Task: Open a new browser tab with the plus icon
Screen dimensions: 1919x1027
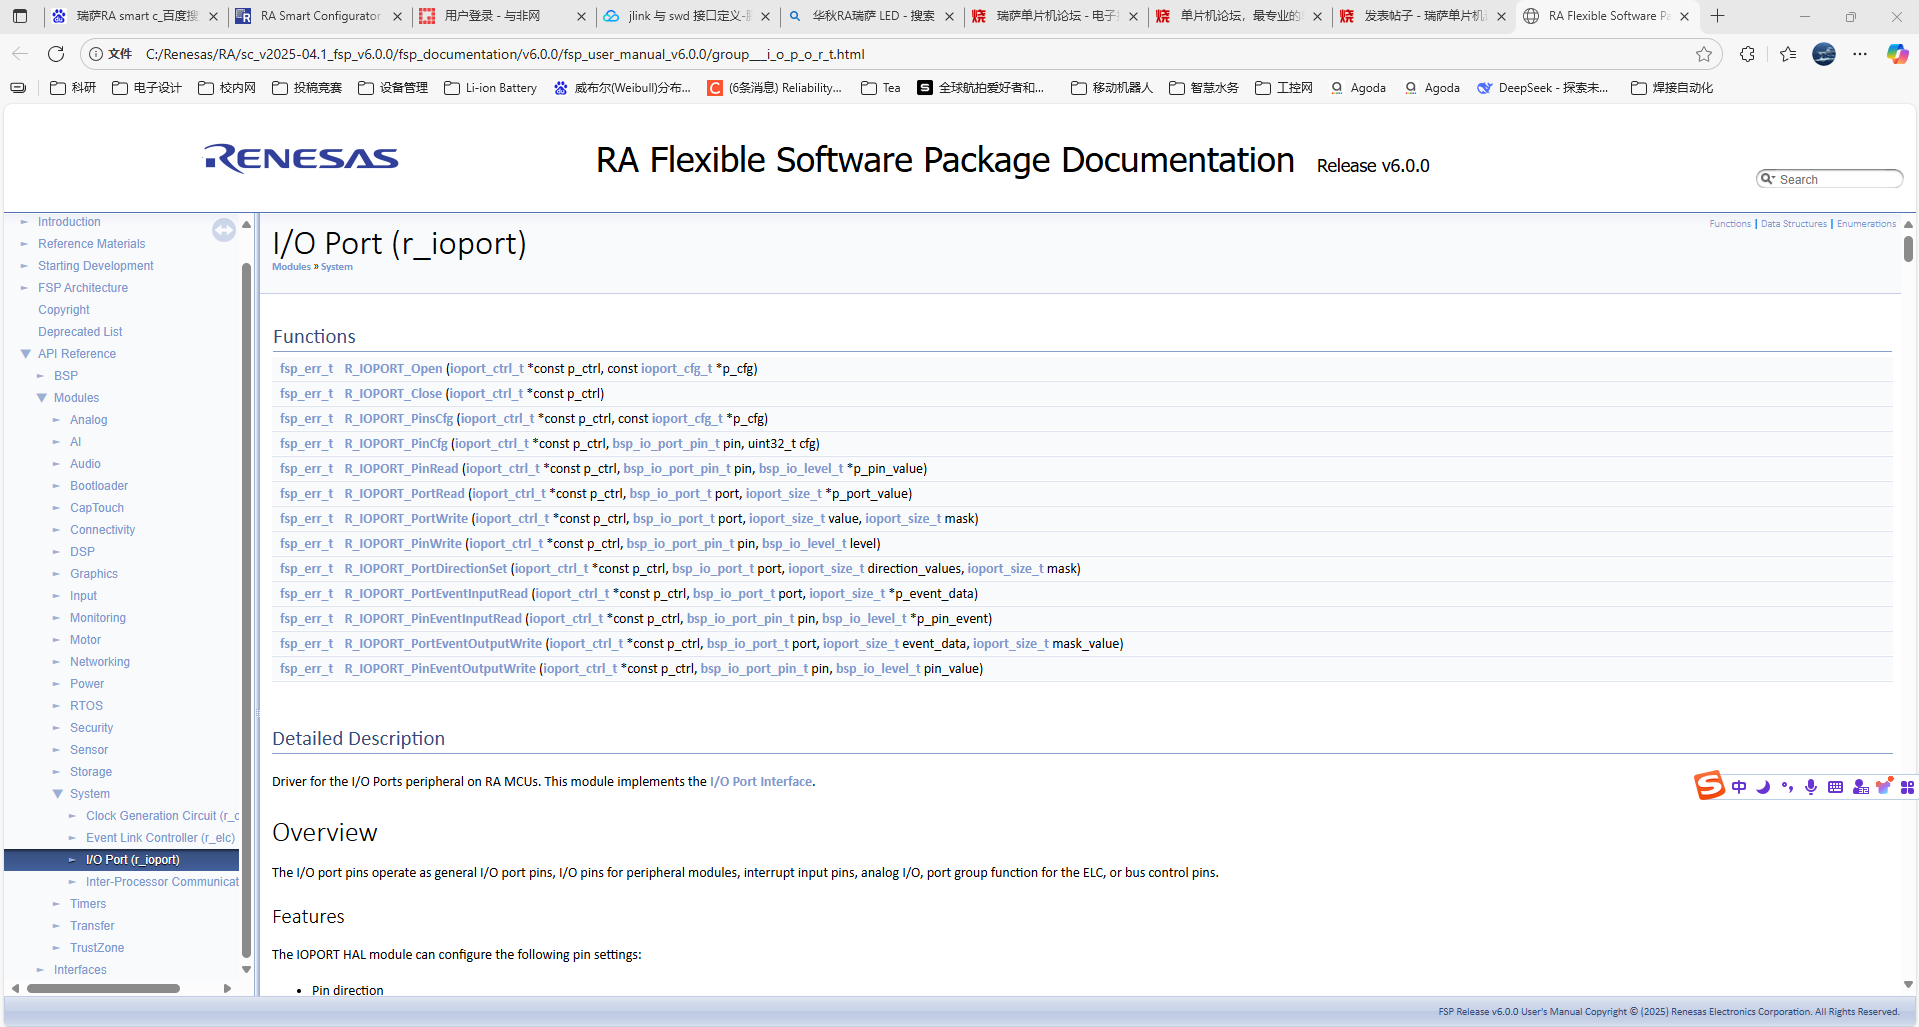Action: [1717, 16]
